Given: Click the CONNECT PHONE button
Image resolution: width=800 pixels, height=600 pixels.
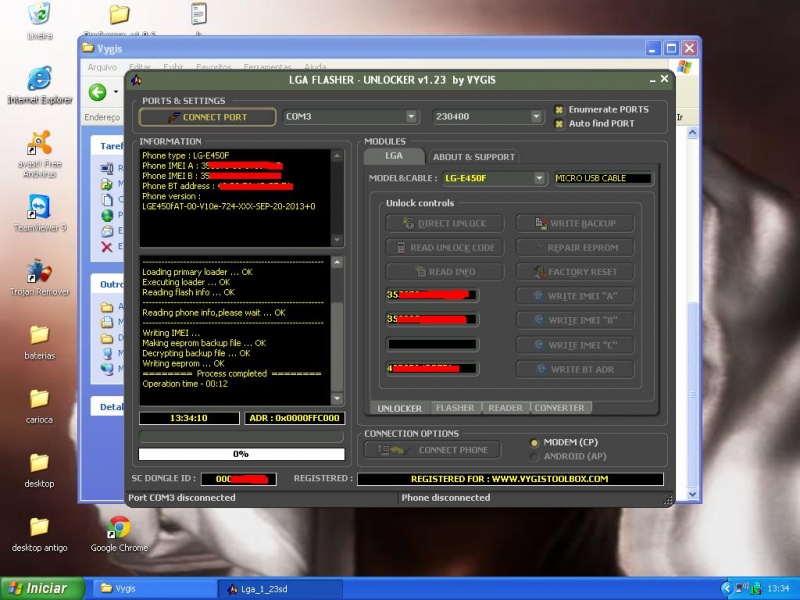Looking at the screenshot, I should (x=433, y=450).
